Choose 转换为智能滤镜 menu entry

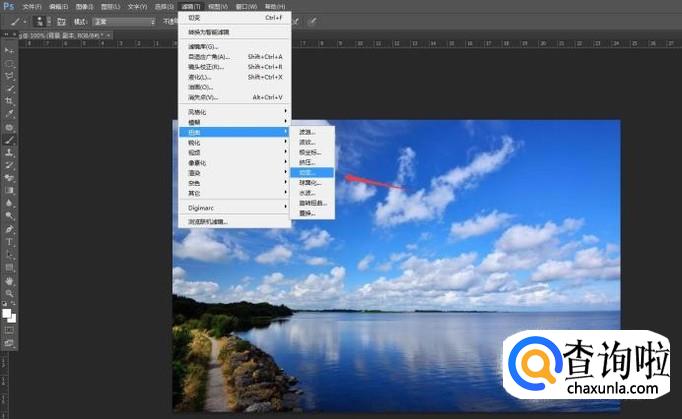pos(234,32)
